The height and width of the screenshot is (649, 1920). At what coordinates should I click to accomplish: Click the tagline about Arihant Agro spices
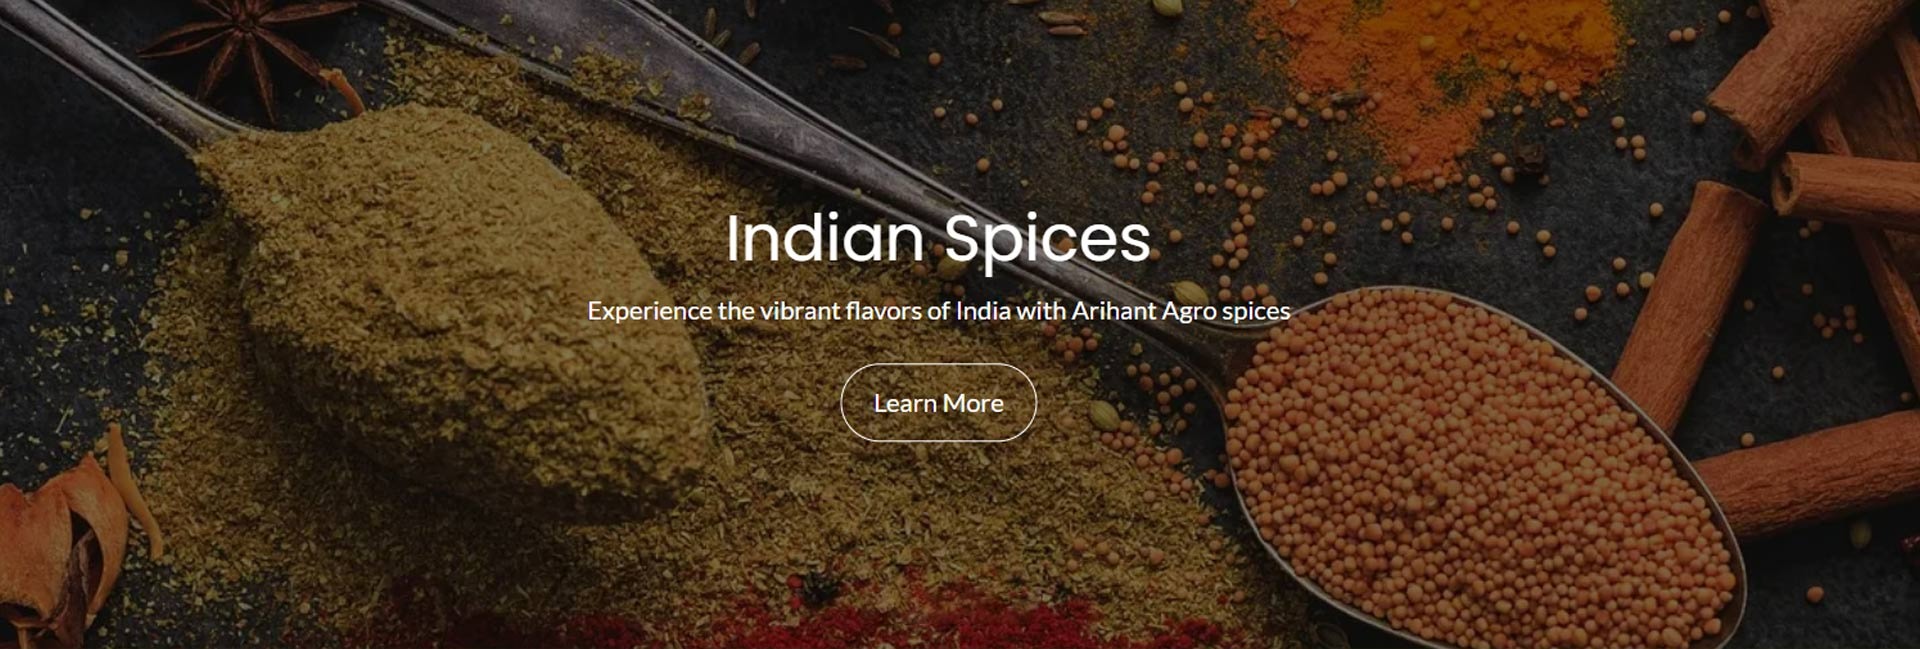click(x=938, y=311)
